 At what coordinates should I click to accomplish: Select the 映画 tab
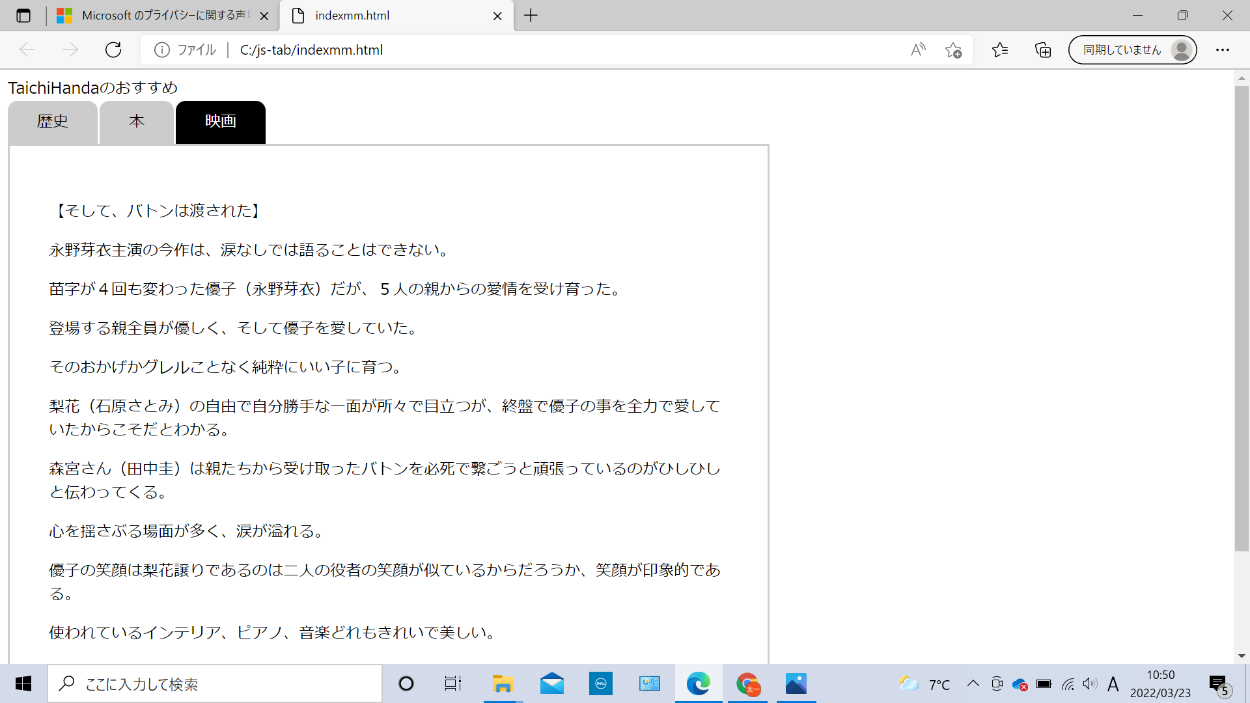tap(220, 122)
